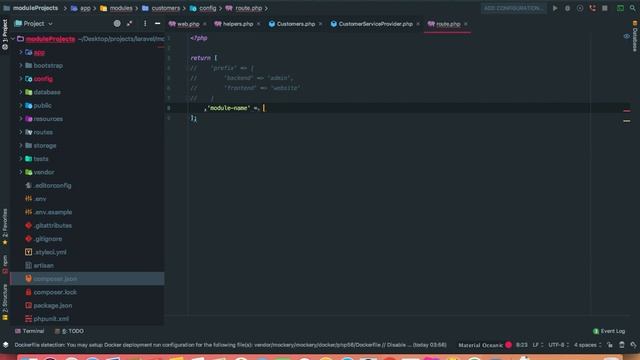640x360 pixels.
Task: Expand the bootstrap folder
Action: pyautogui.click(x=21, y=65)
